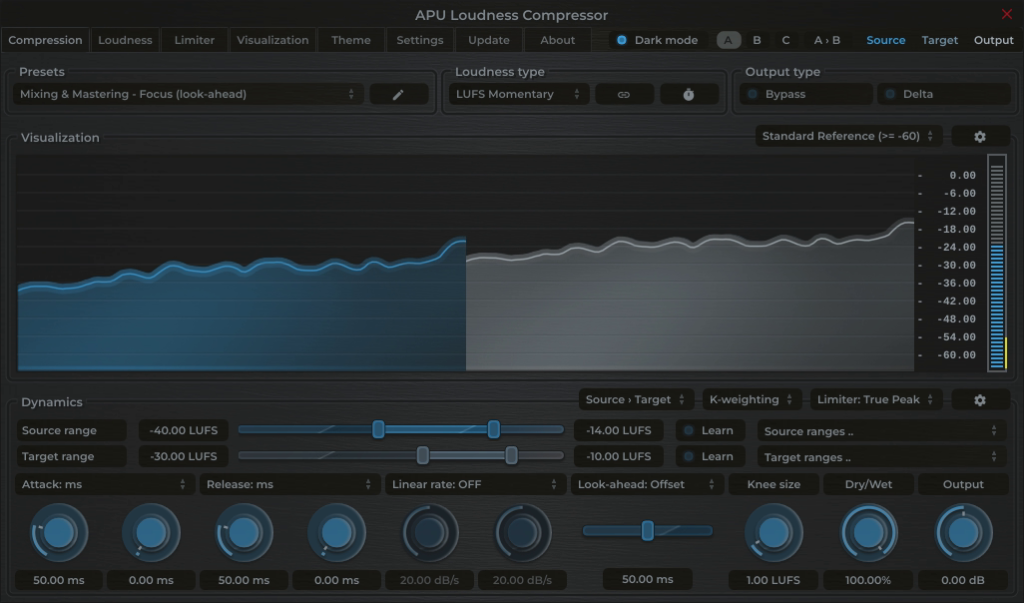This screenshot has width=1024, height=603.
Task: Open the LUFS Momentary loudness type dropdown
Action: click(x=518, y=93)
